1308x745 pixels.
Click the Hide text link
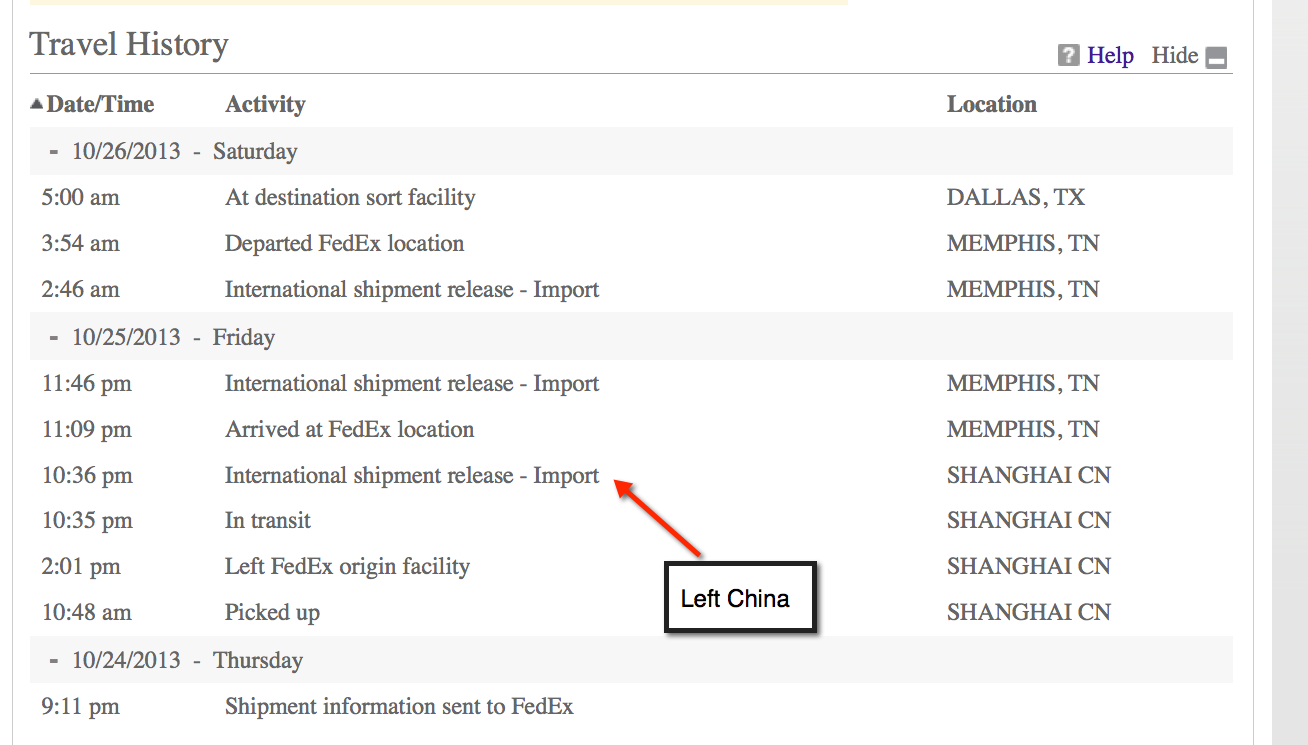(1174, 56)
